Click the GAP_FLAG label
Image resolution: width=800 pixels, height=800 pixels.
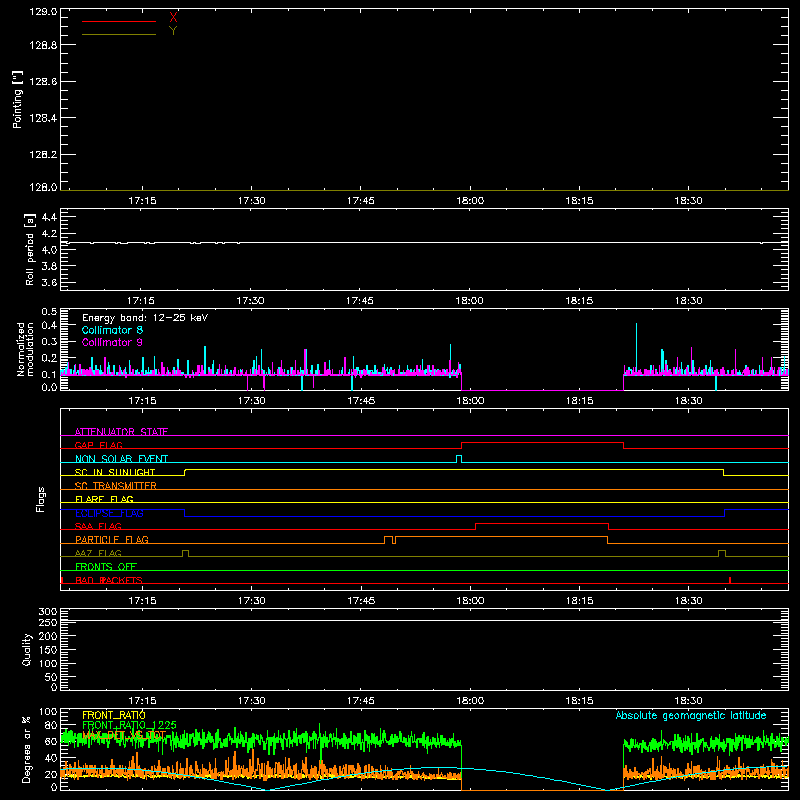(98, 445)
